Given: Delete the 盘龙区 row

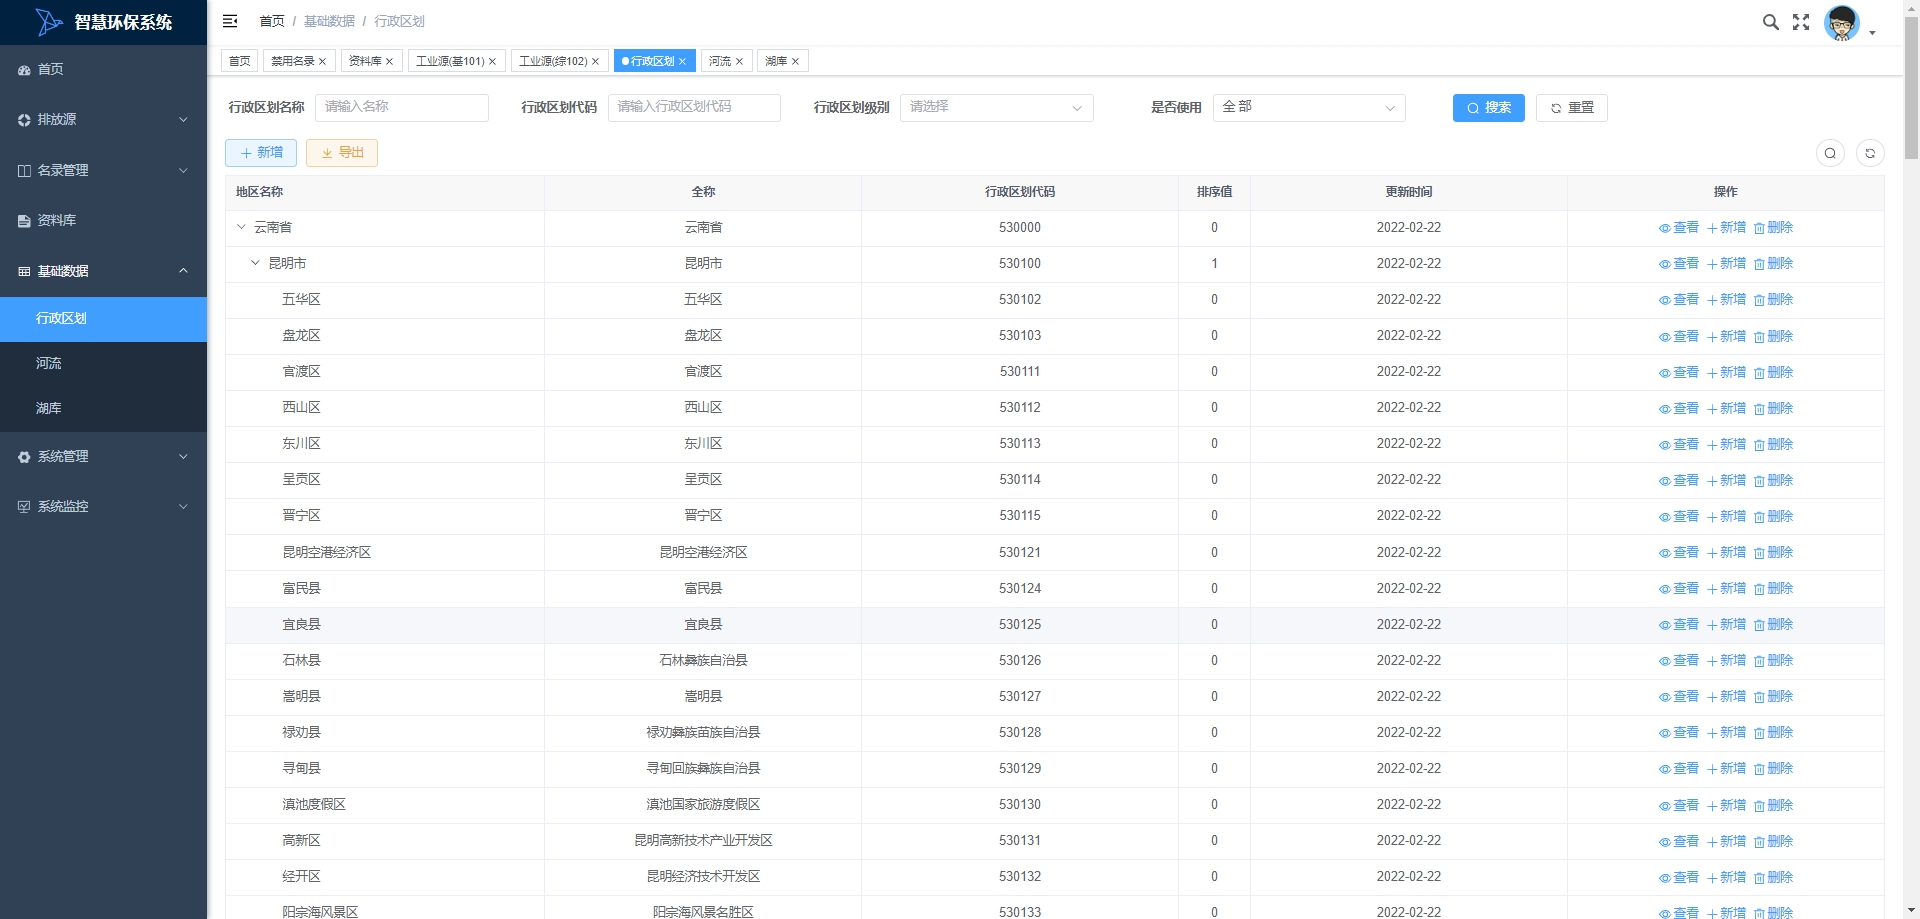Looking at the screenshot, I should click(x=1773, y=336).
